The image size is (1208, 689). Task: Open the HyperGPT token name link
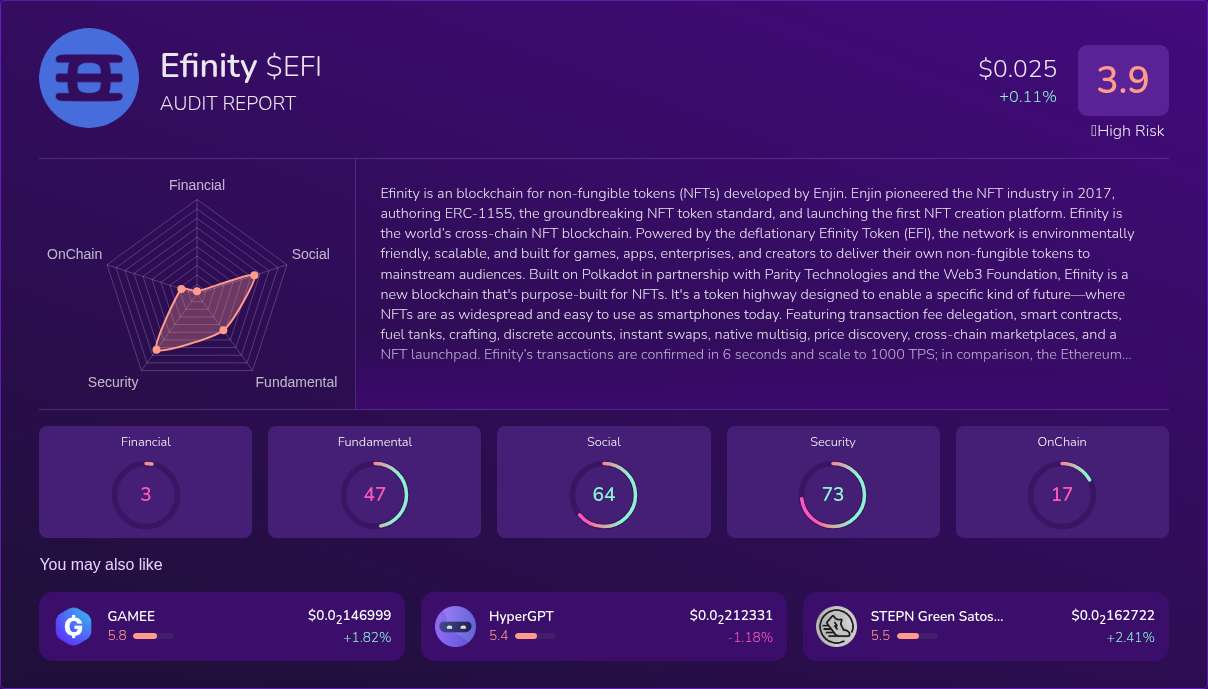point(521,616)
